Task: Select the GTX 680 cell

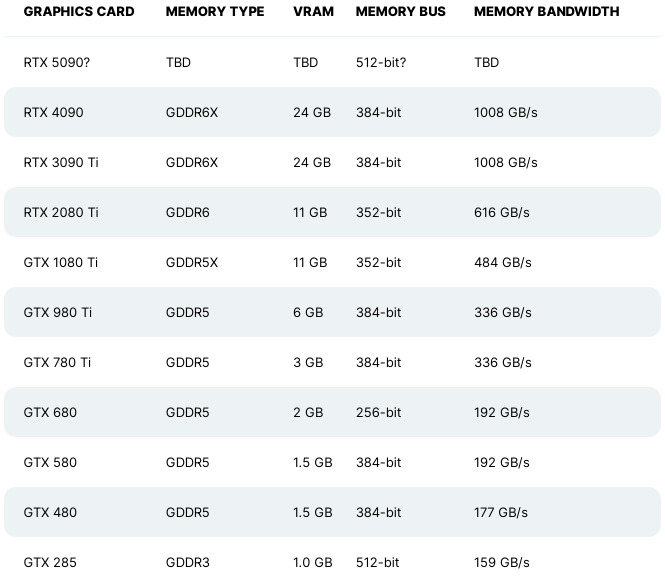Action: (50, 413)
